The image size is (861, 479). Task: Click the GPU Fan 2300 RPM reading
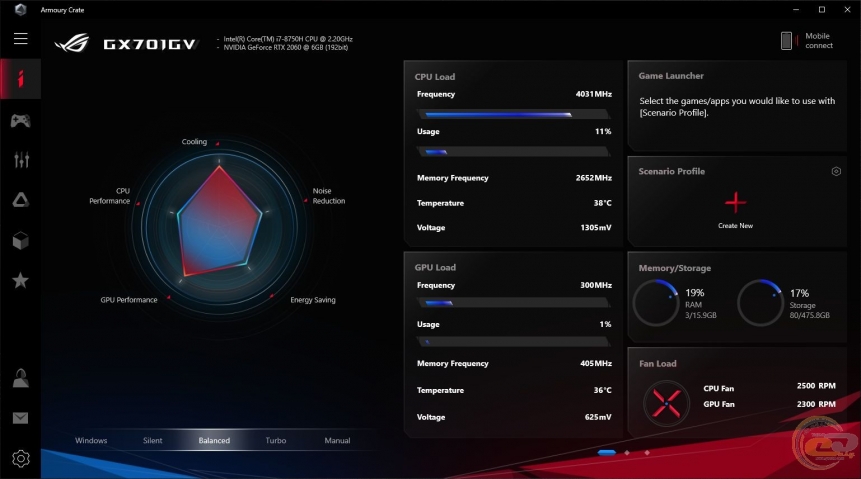816,404
